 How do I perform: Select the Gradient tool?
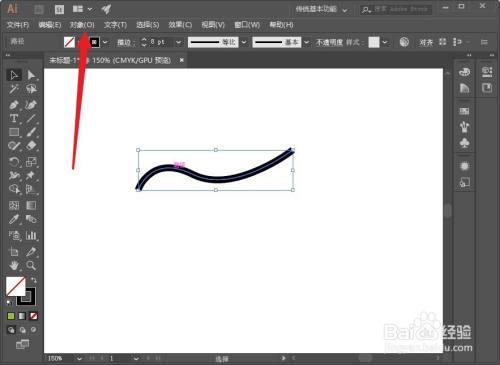[x=31, y=205]
